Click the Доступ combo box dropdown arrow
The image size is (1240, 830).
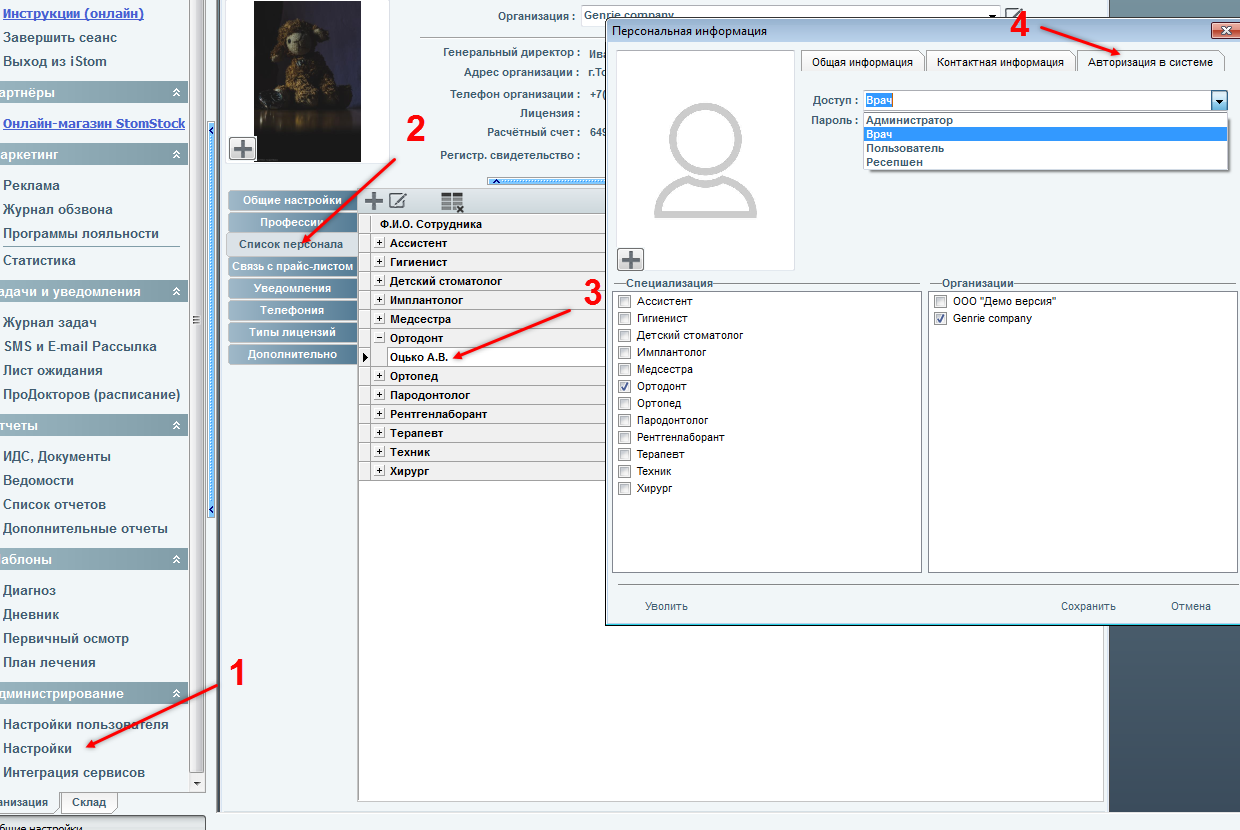[1219, 101]
